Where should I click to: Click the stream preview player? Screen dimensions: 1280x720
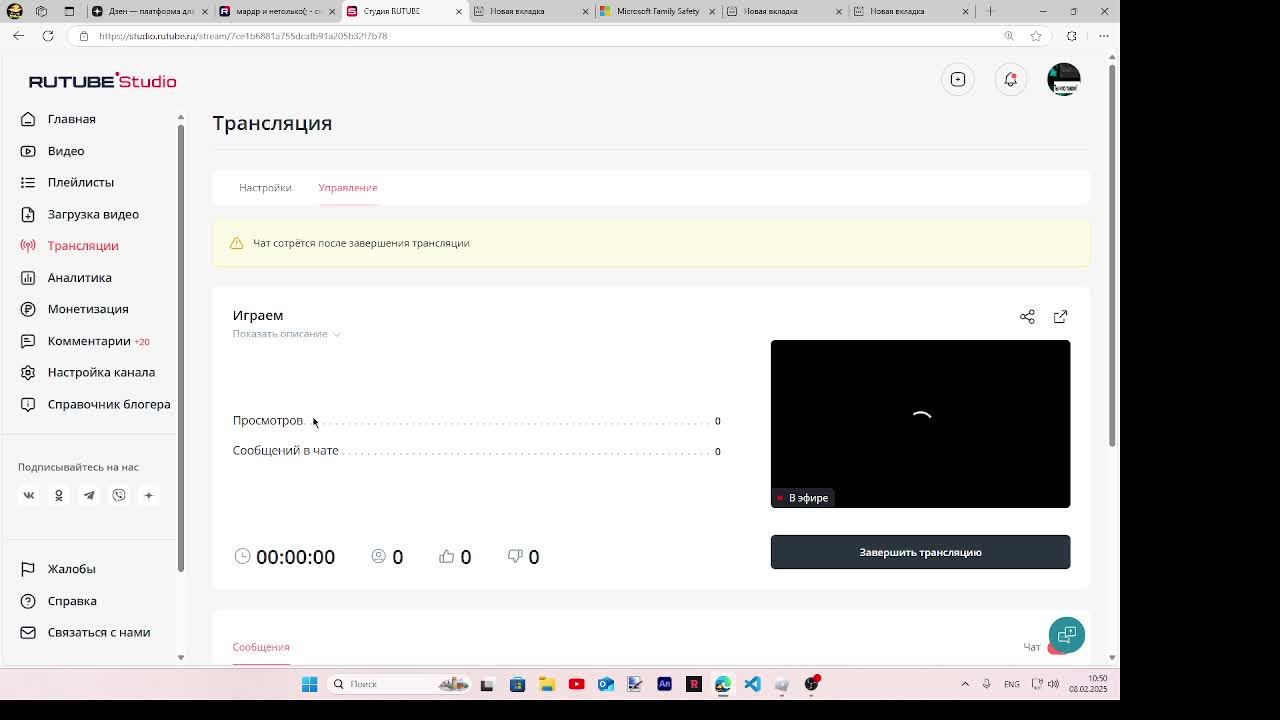[x=920, y=424]
